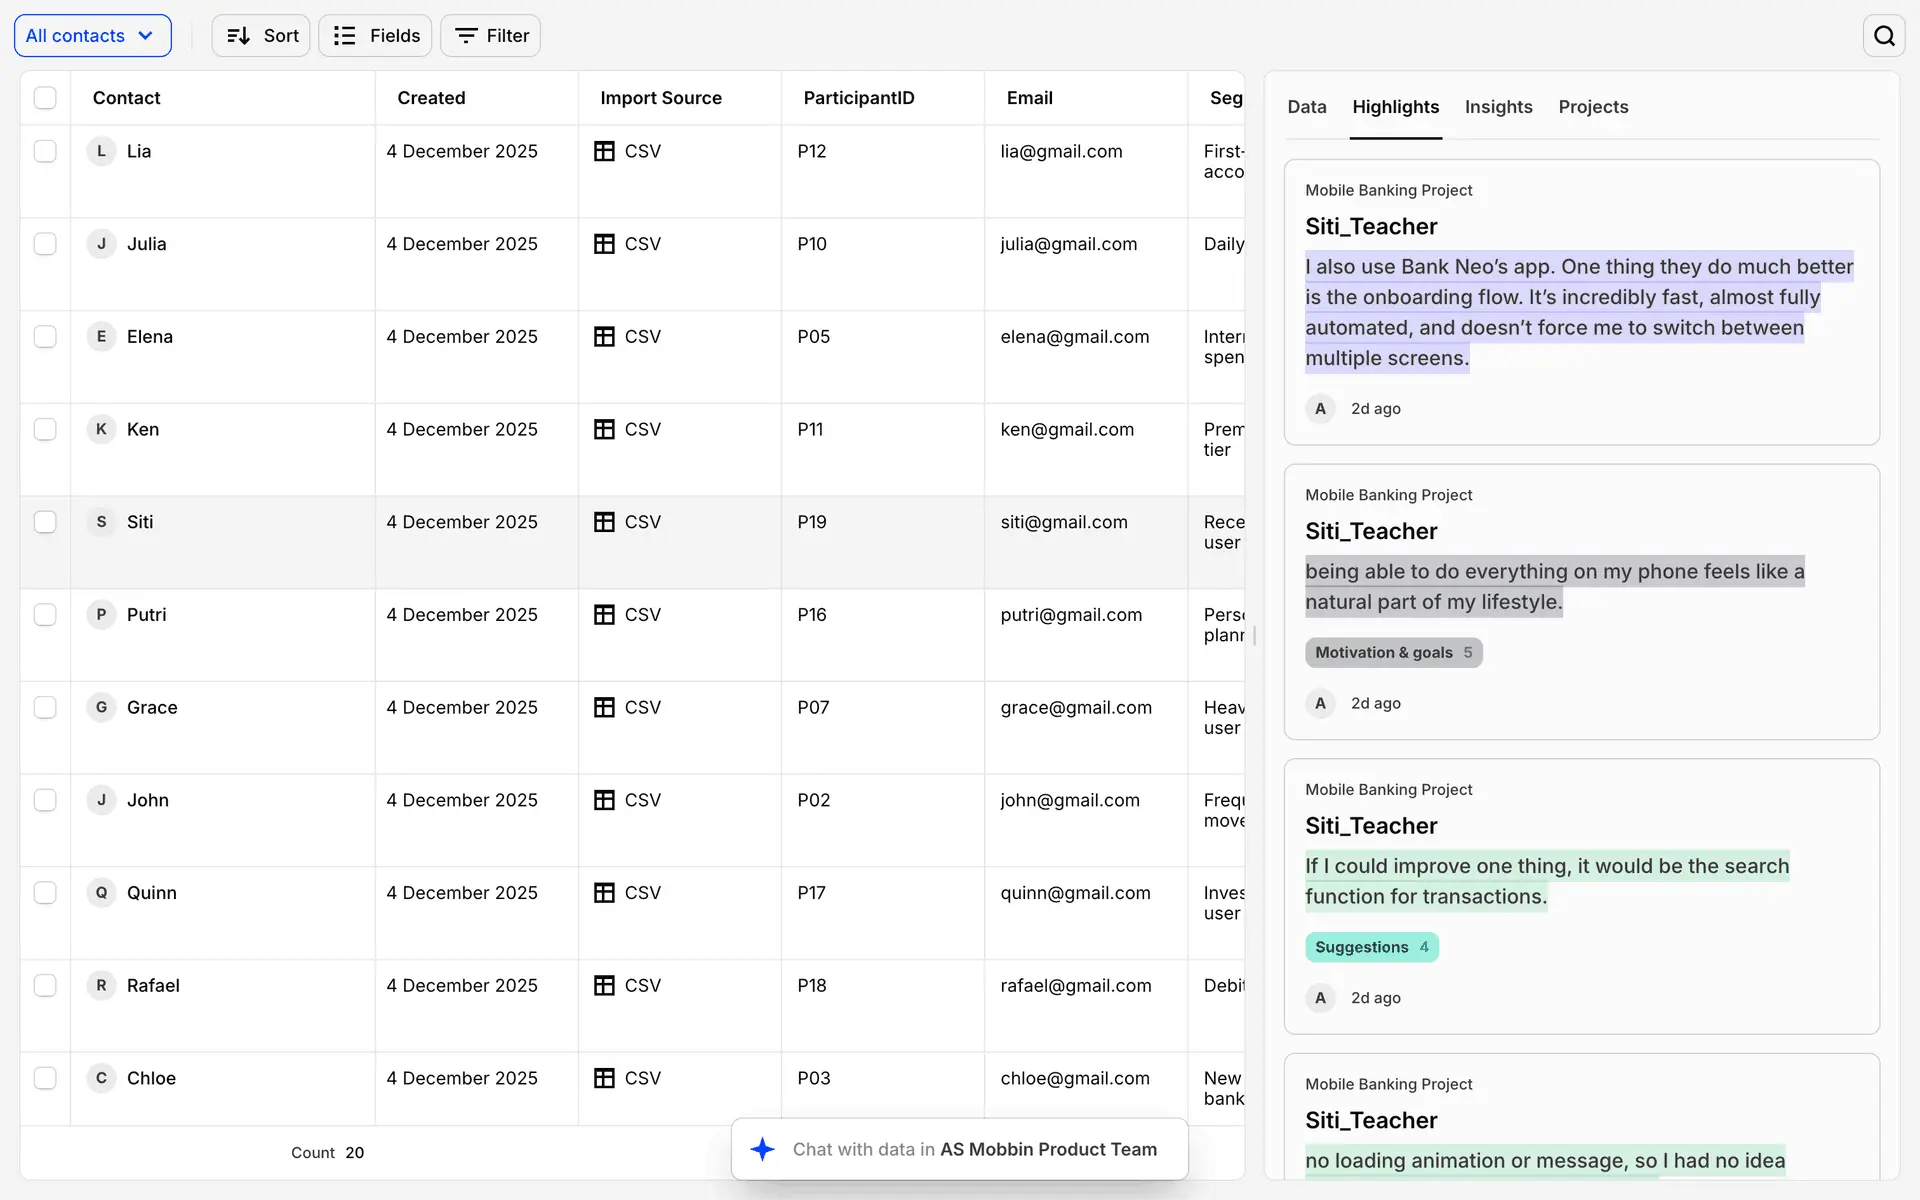Click CSV table icon in Lia's row
Image resolution: width=1920 pixels, height=1200 pixels.
point(604,151)
